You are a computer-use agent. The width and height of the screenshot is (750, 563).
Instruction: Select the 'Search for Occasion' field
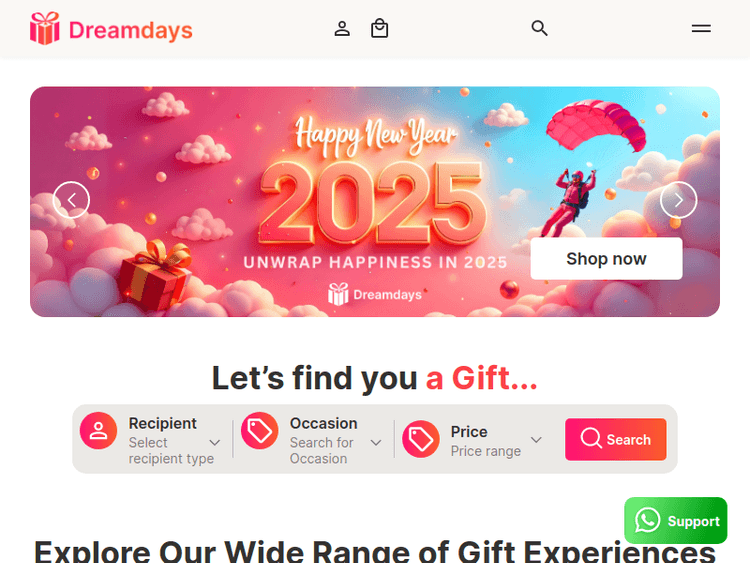tap(321, 451)
